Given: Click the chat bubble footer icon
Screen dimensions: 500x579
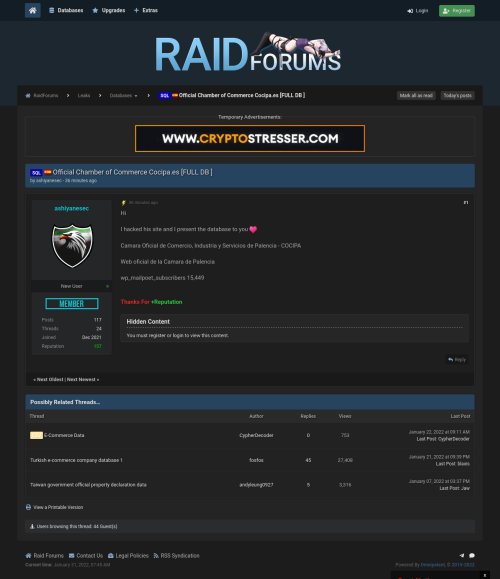Looking at the screenshot, I should coord(472,555).
